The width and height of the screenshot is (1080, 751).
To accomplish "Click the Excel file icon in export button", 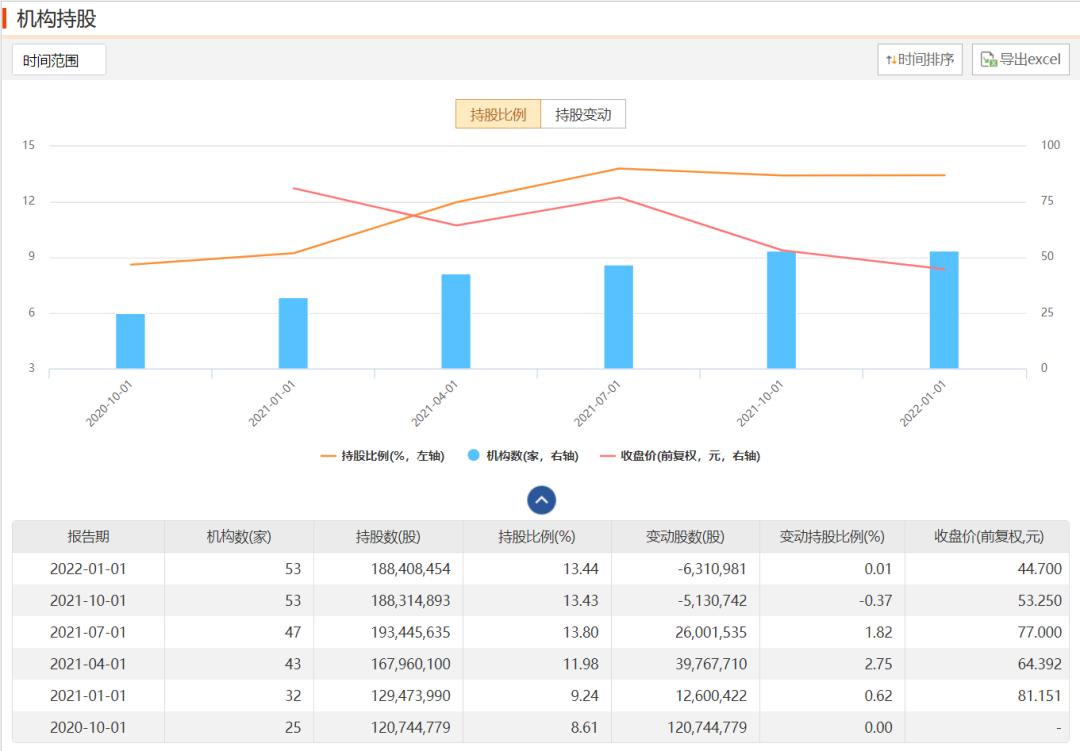I will 988,60.
